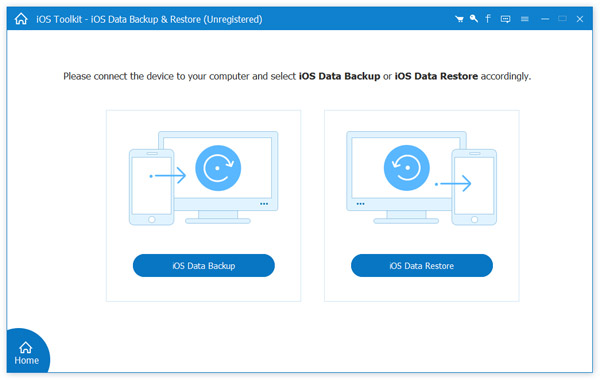Click the restore illustration with computer-to-phone arrow

pyautogui.click(x=422, y=178)
